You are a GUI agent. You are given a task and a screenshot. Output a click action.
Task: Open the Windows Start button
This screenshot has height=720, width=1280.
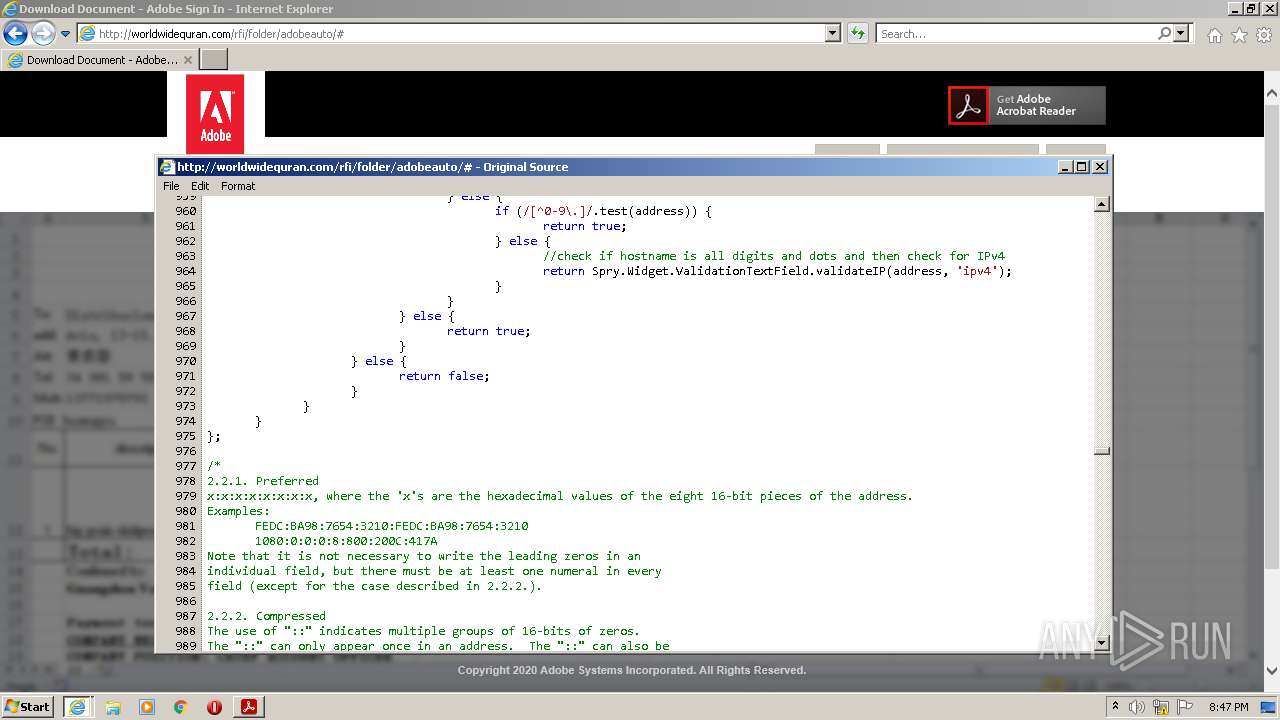tap(27, 706)
